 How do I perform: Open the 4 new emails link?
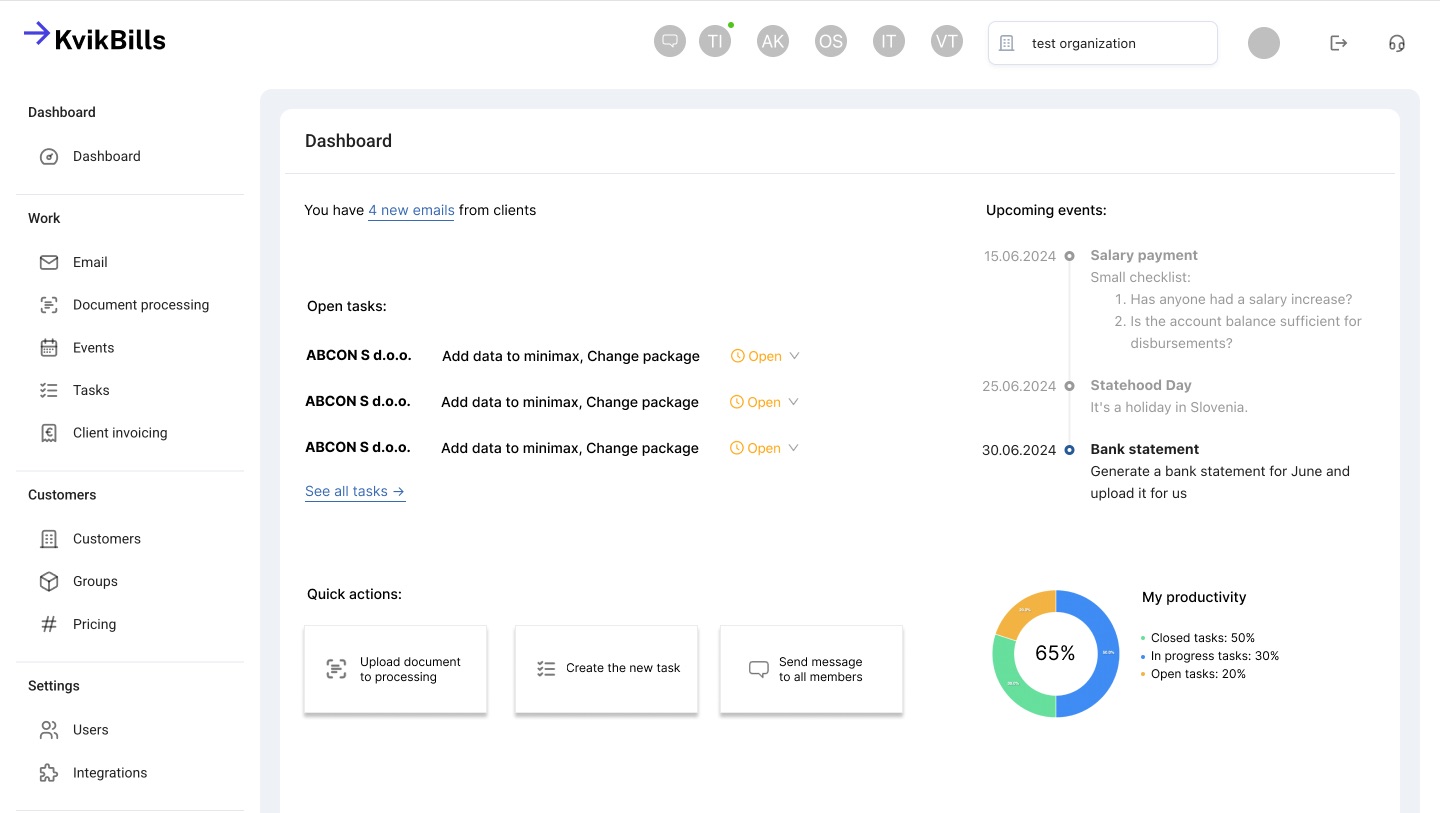click(411, 210)
